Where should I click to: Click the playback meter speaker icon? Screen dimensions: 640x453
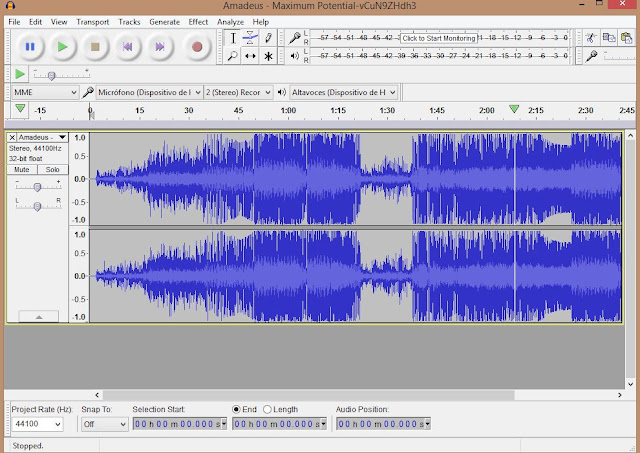coord(294,56)
